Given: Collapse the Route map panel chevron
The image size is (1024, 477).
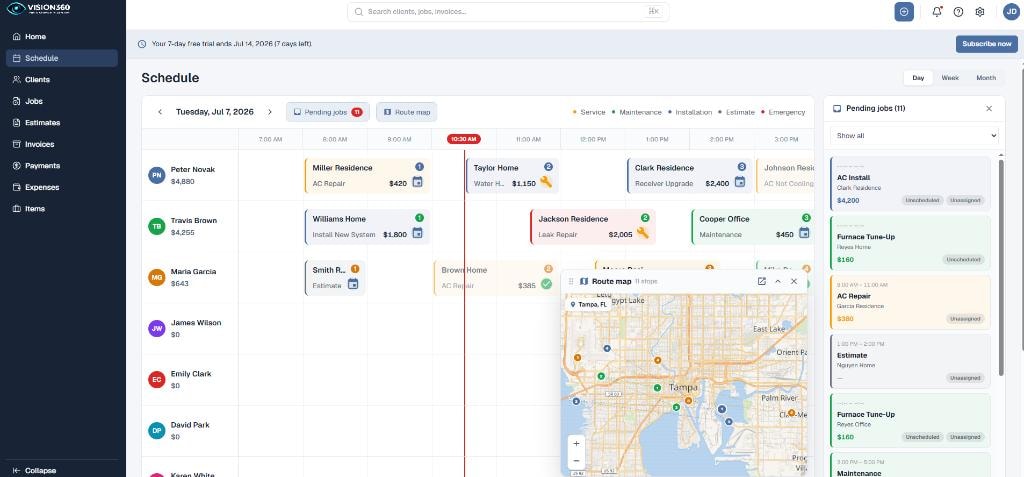Looking at the screenshot, I should (778, 281).
